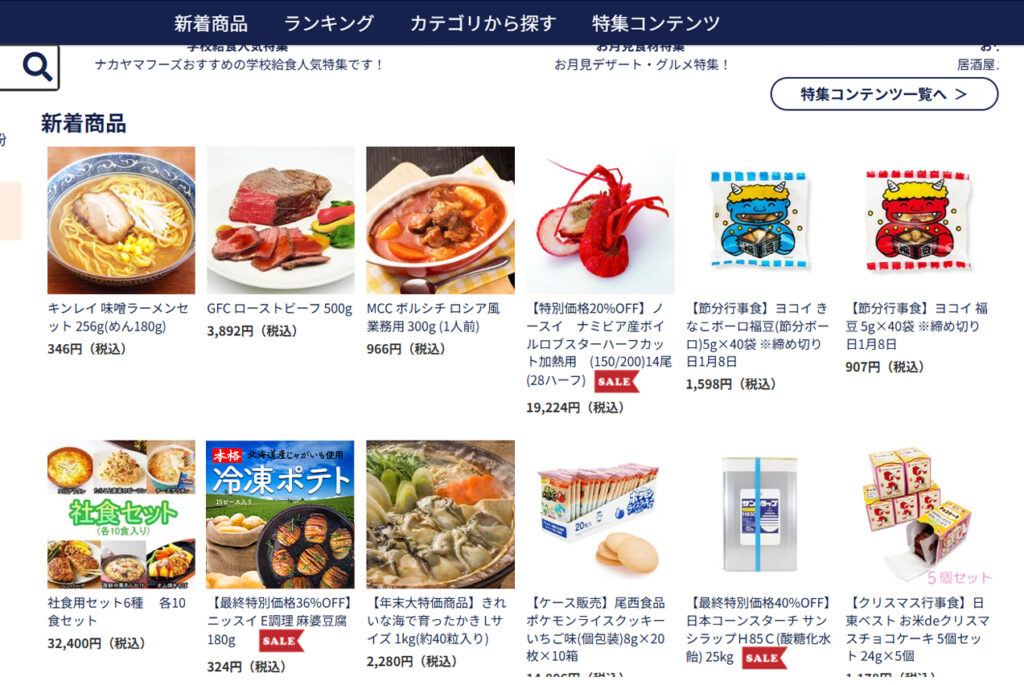Image resolution: width=1024 pixels, height=685 pixels.
Task: Click the 社食セット product image
Action: tap(121, 515)
